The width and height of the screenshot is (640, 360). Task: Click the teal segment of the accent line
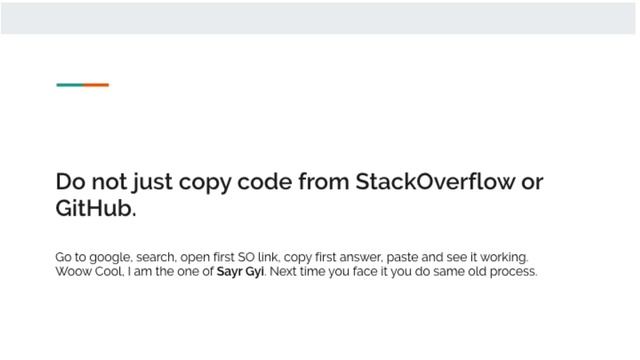pos(70,85)
